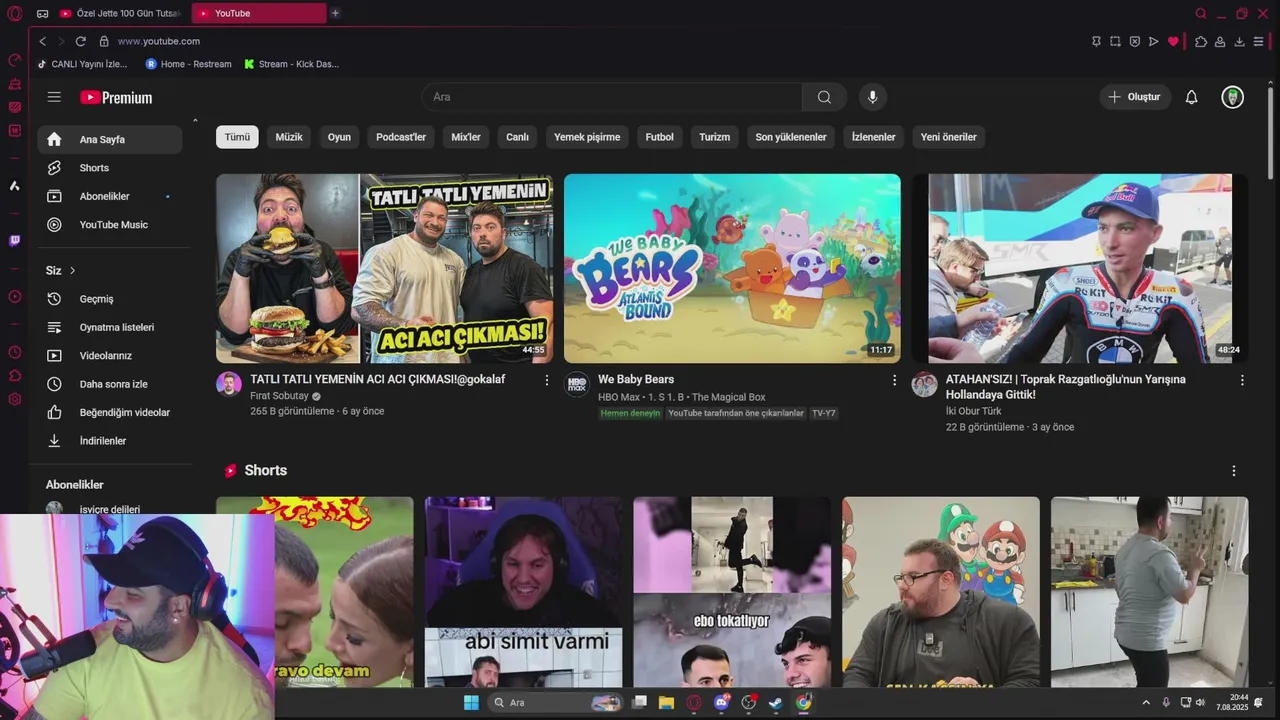Open a new browser tab
This screenshot has width=1280, height=720.
tap(335, 13)
